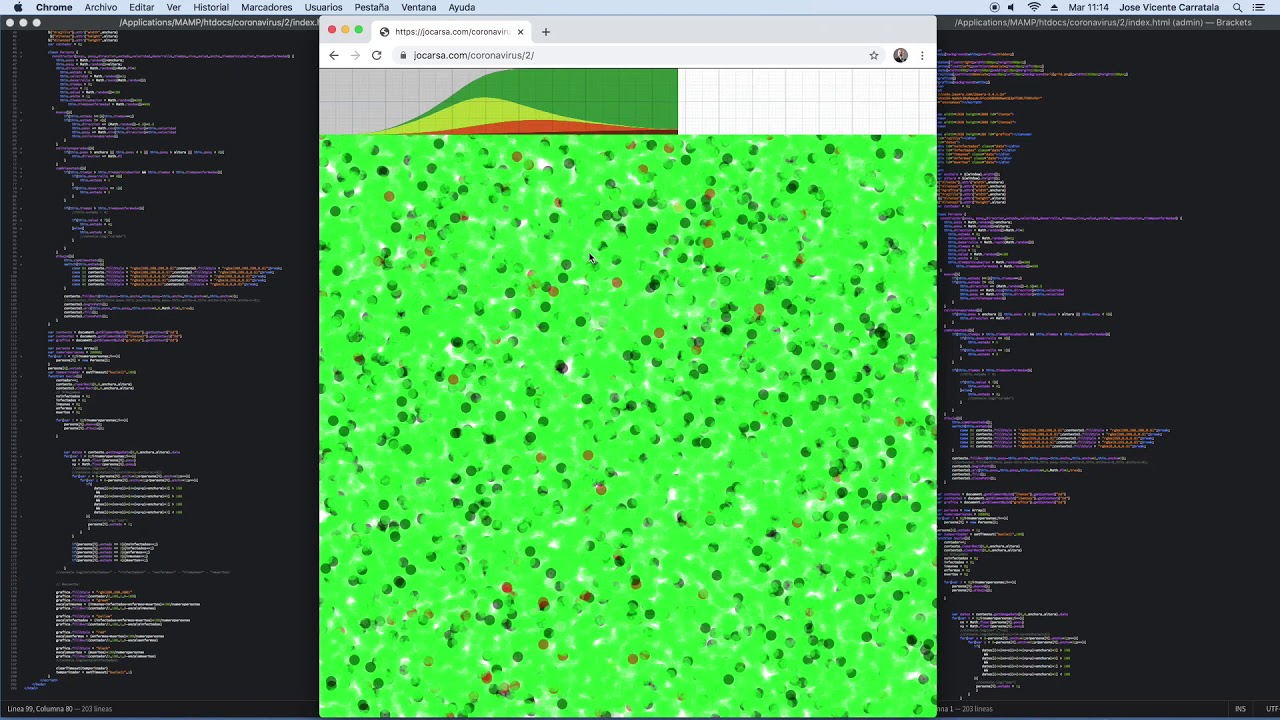The image size is (1280, 720).
Task: Click the browser back arrow
Action: 334,55
